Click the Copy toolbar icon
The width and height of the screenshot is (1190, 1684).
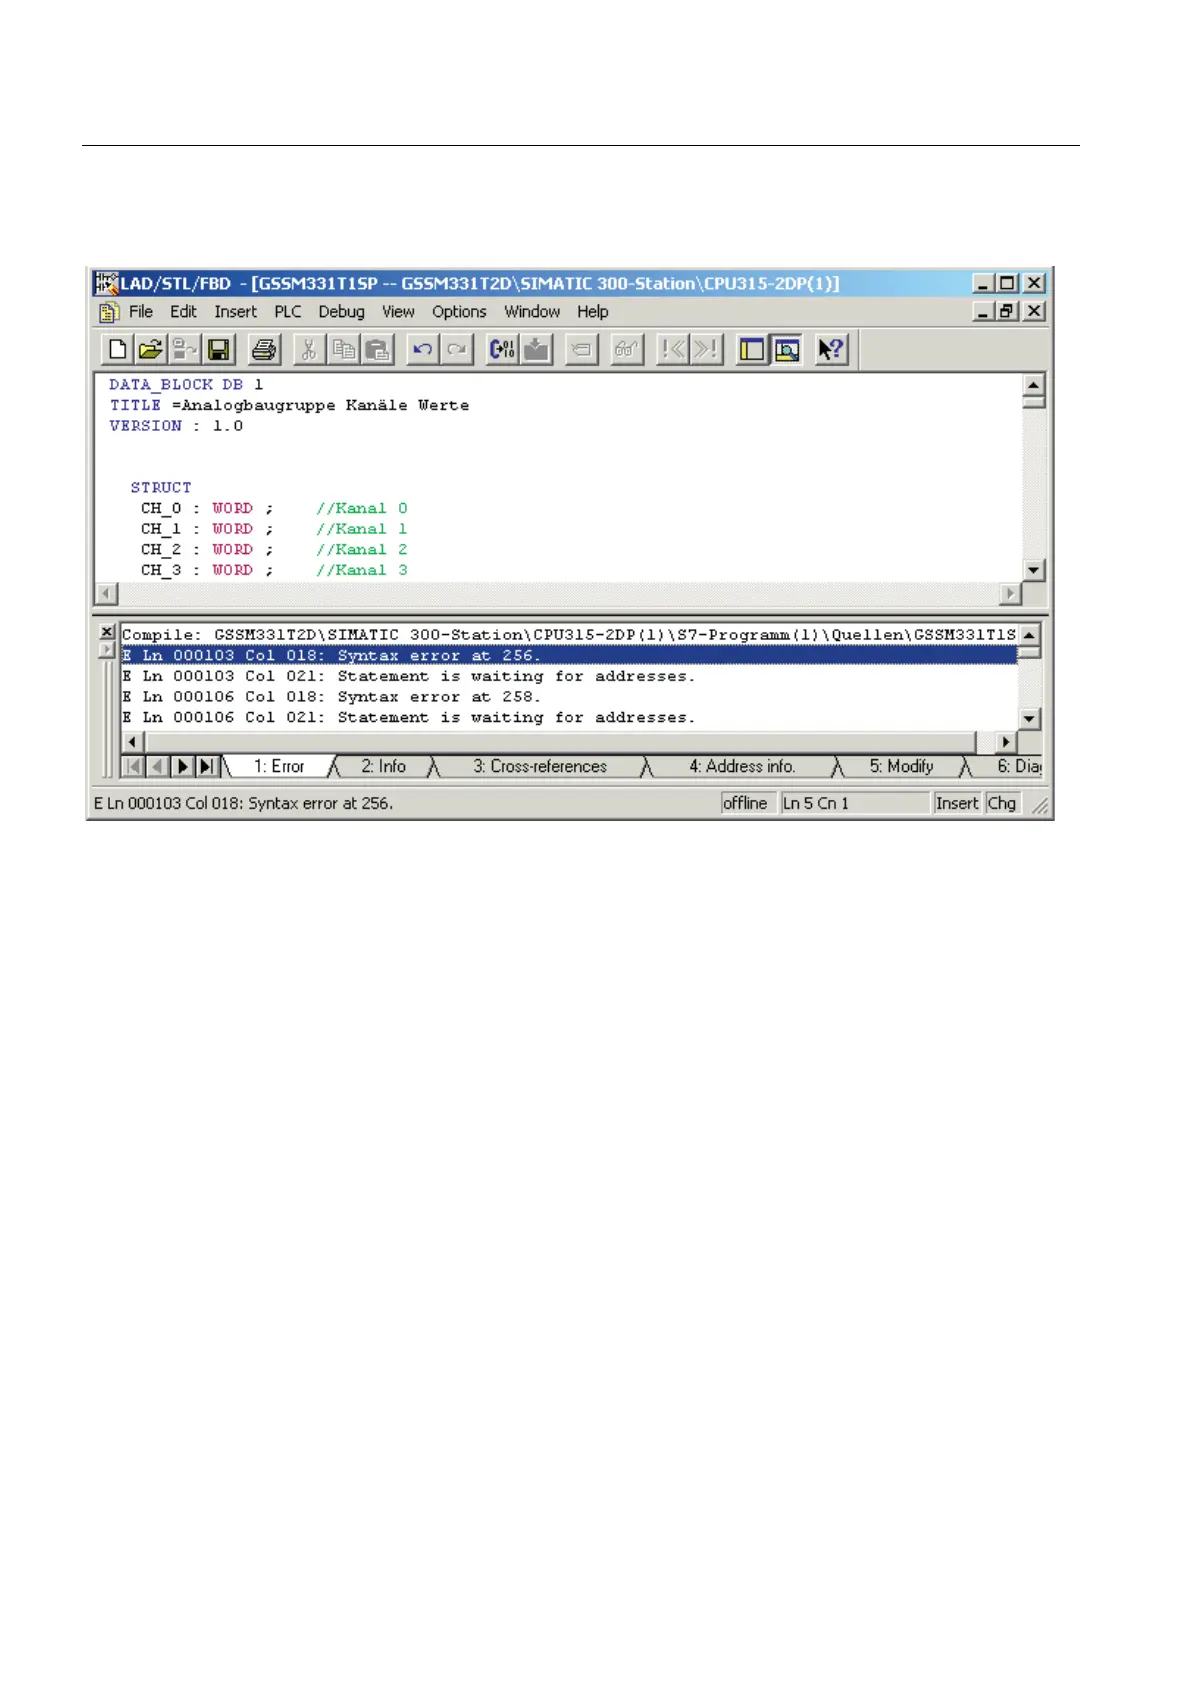point(343,349)
